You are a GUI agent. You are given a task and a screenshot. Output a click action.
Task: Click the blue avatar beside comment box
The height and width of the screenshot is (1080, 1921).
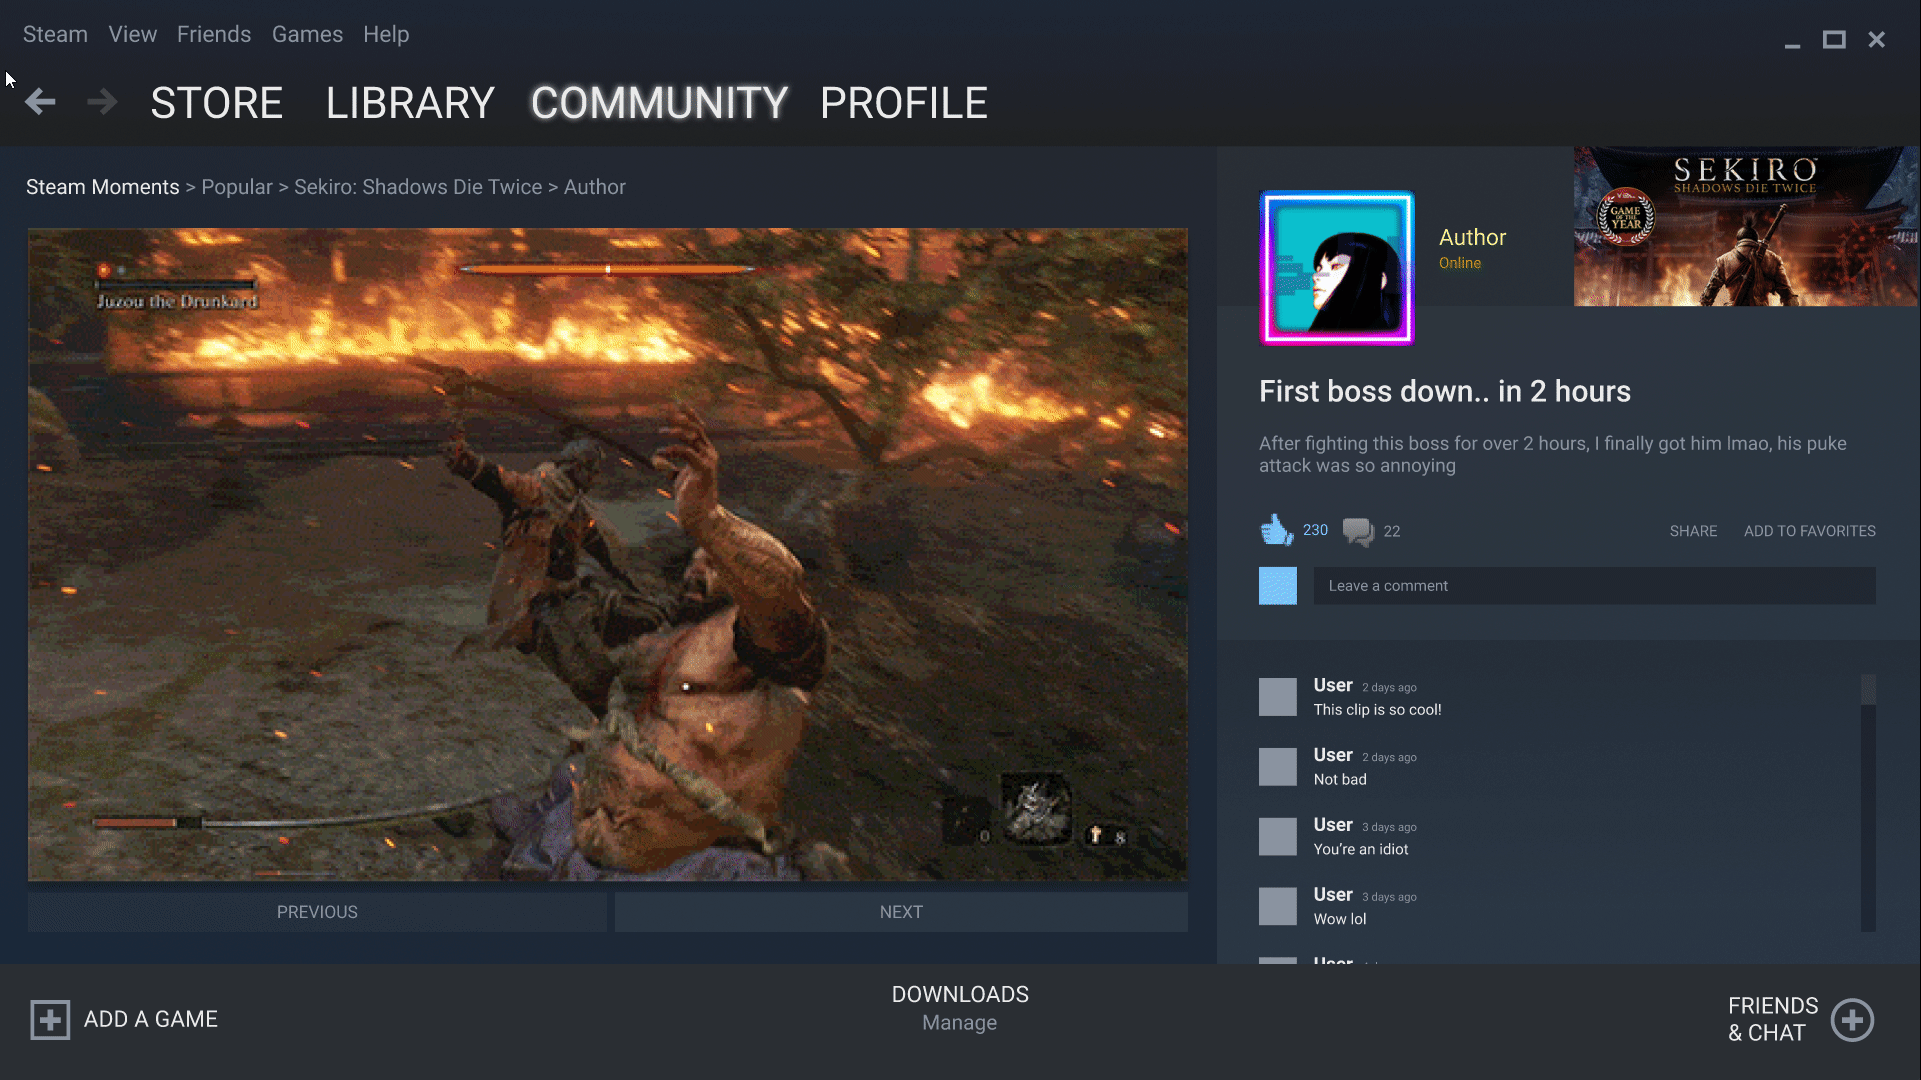tap(1278, 586)
